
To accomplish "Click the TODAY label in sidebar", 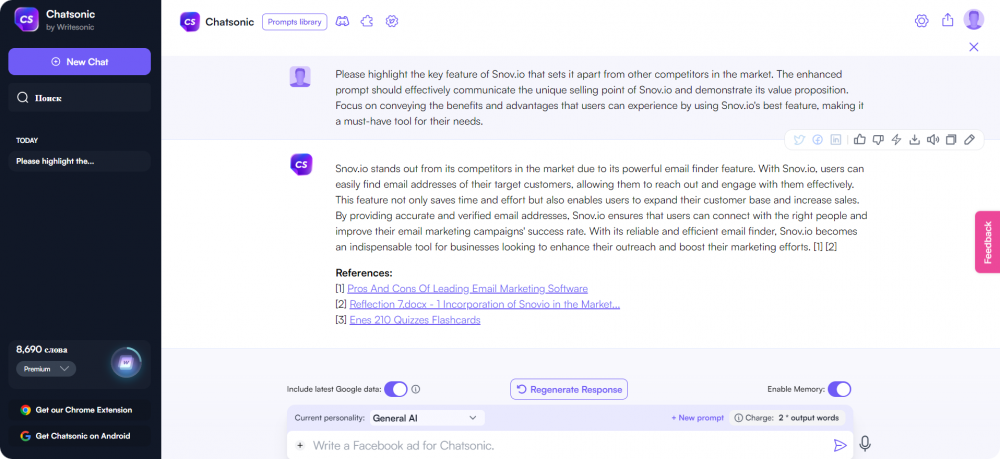I will [27, 140].
